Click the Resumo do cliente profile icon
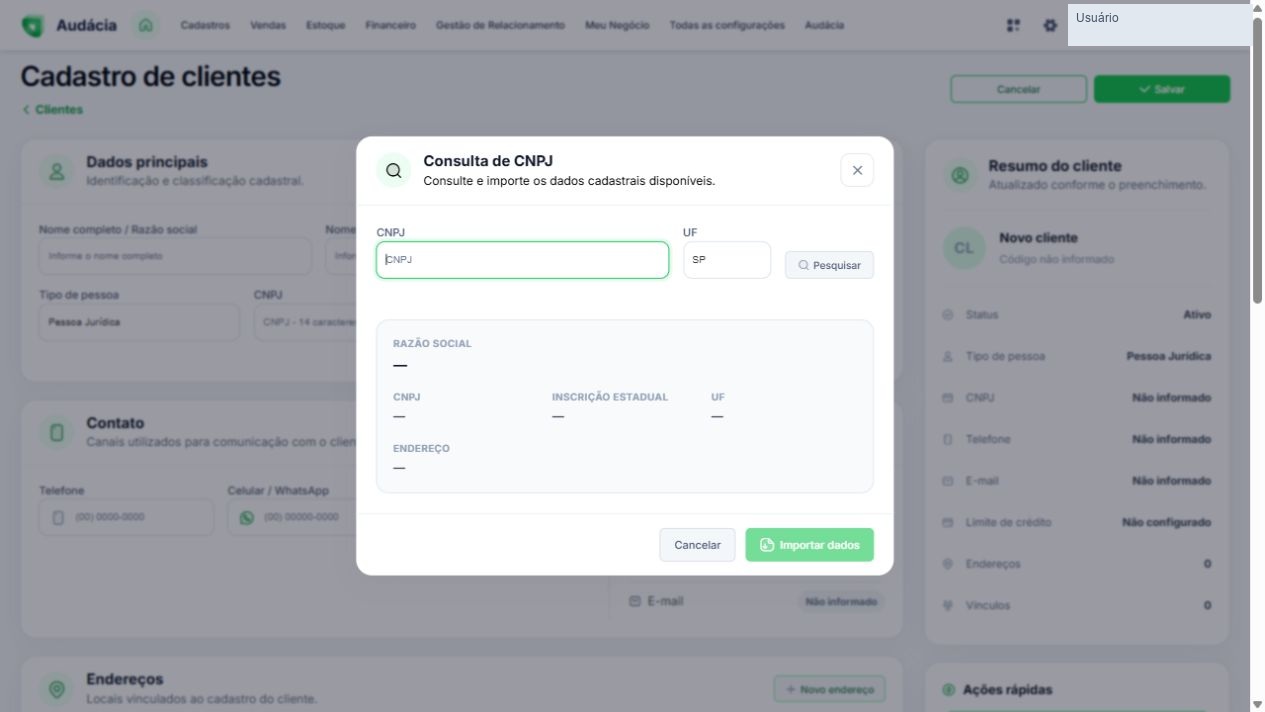 coord(960,175)
